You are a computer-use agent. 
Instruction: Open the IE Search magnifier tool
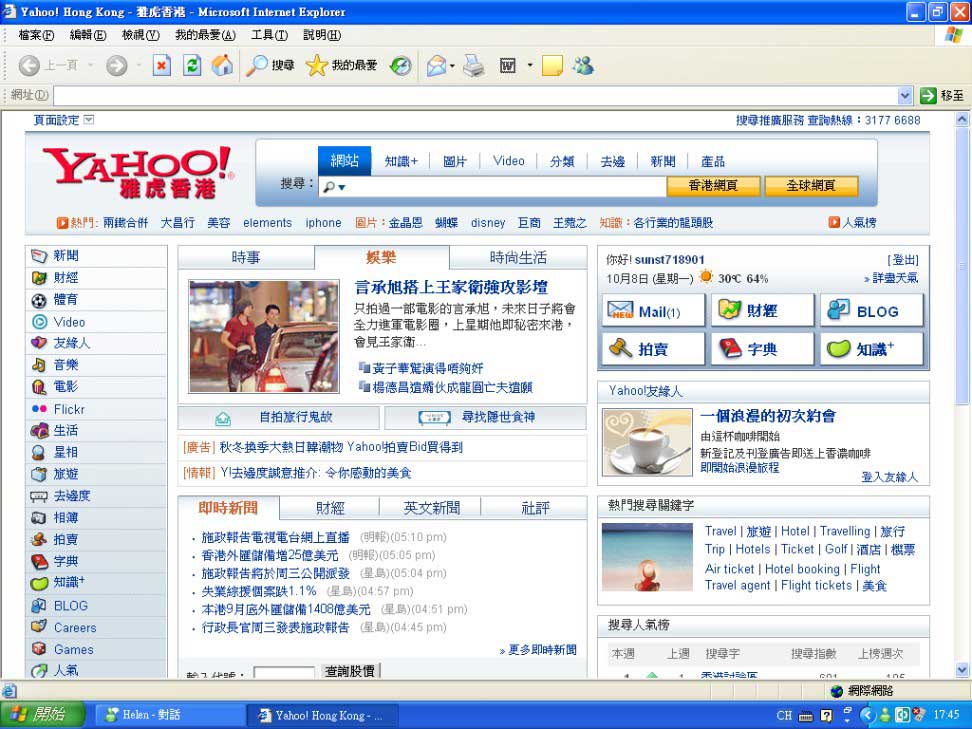pos(257,65)
